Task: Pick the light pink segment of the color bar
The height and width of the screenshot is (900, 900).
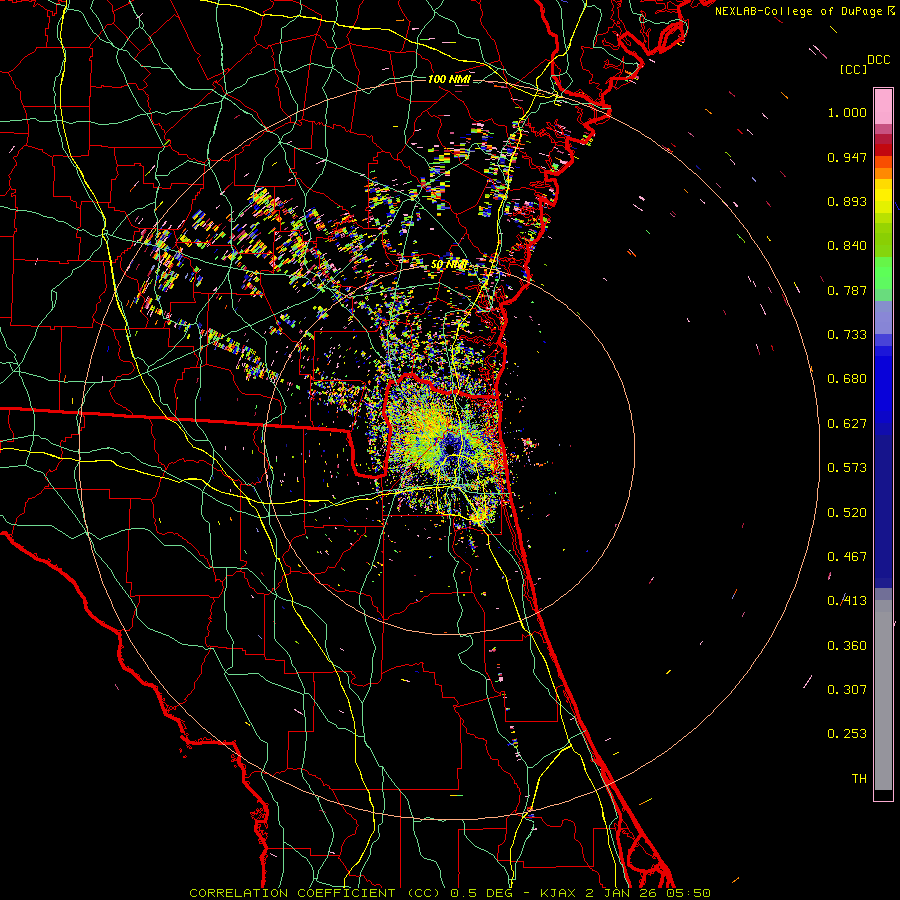Action: click(x=883, y=106)
